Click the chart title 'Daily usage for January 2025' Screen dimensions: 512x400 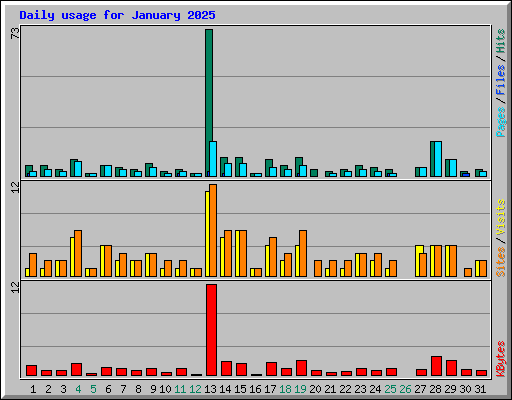click(117, 15)
